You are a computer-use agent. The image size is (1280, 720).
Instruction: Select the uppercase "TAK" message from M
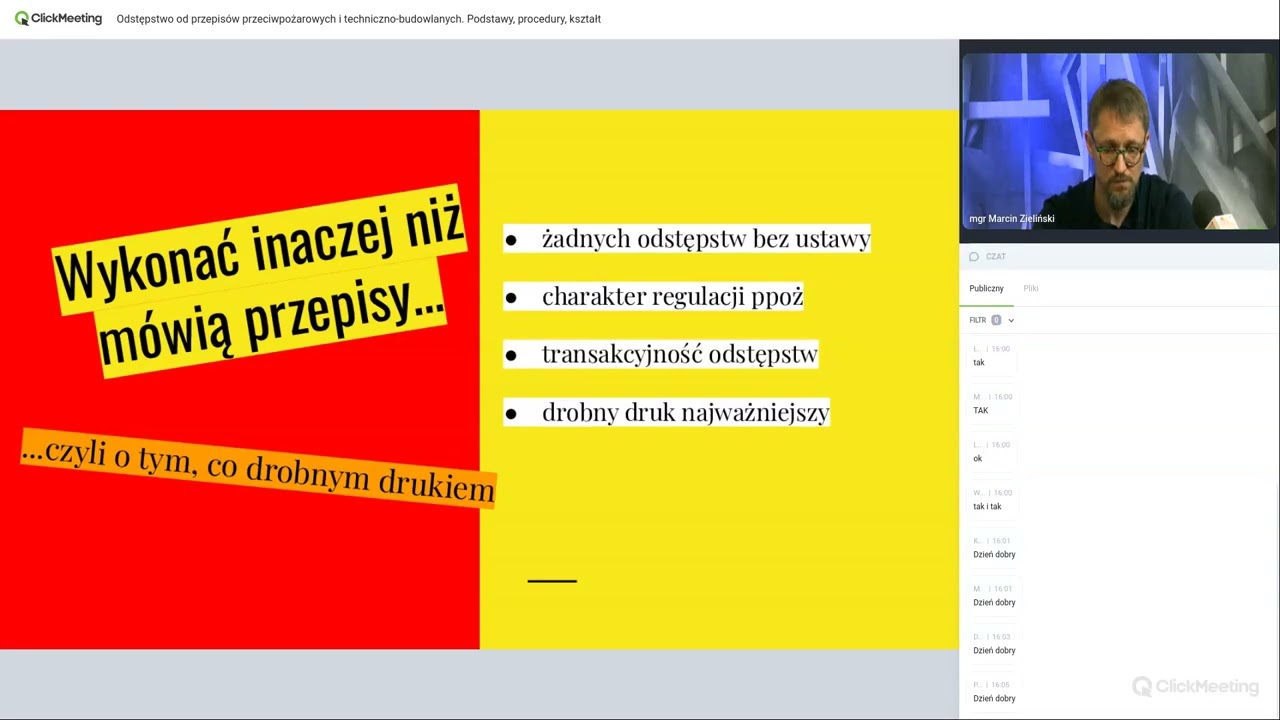click(980, 411)
